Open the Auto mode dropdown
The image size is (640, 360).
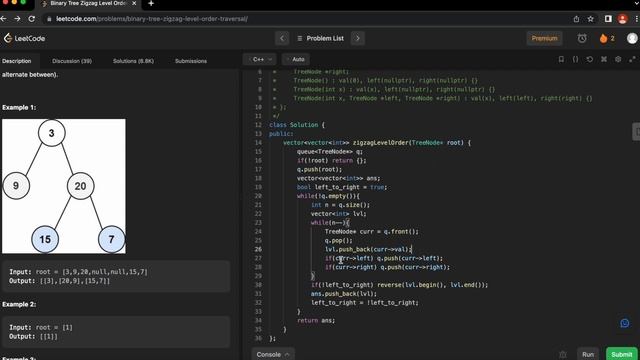296,59
